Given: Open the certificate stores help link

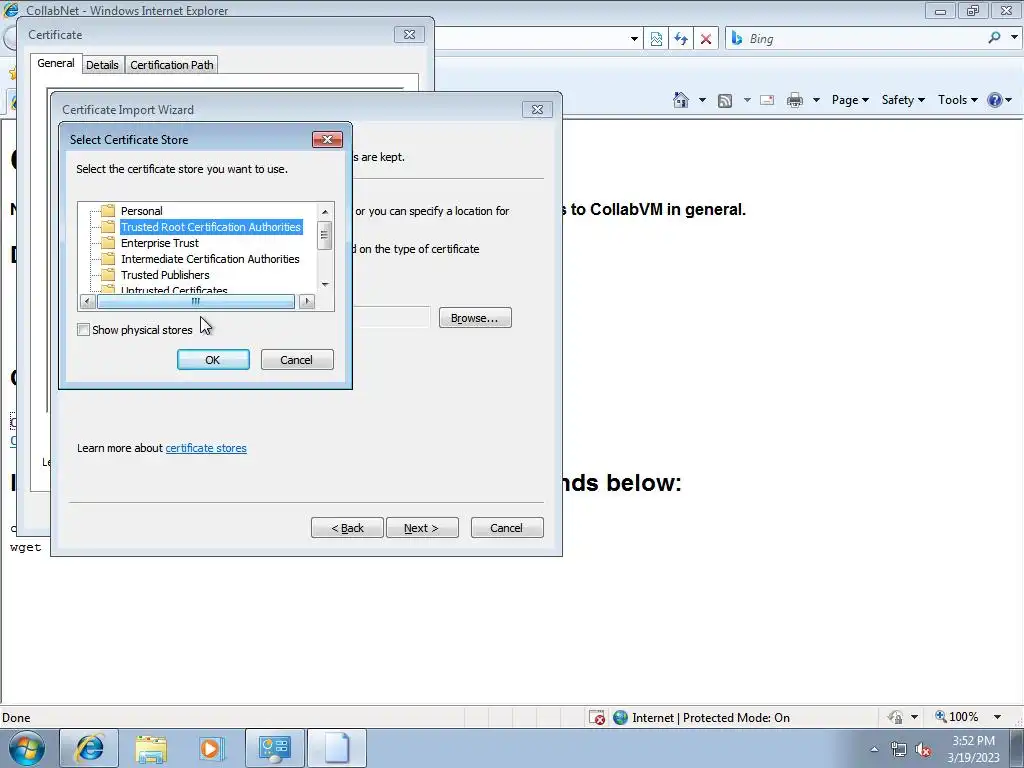Looking at the screenshot, I should point(206,448).
